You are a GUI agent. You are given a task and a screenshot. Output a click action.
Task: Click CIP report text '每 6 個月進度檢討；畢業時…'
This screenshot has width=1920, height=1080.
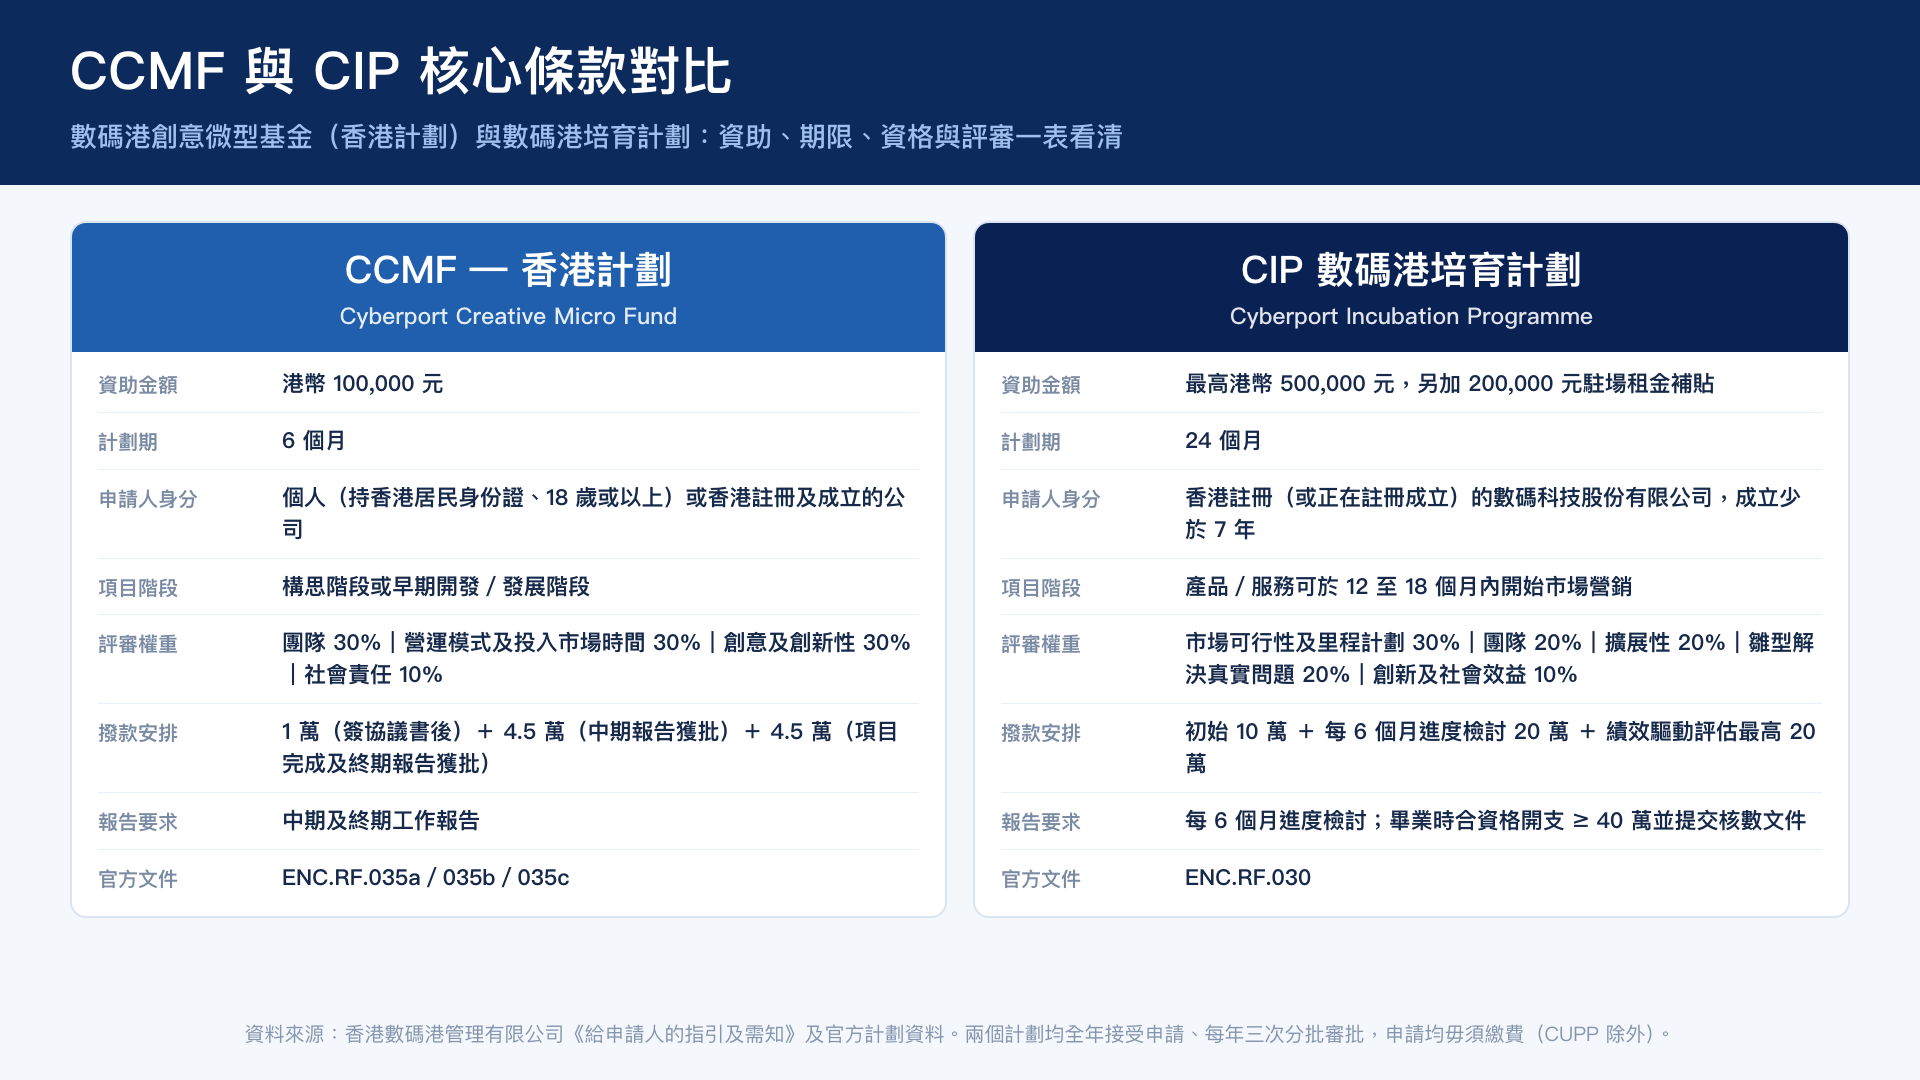click(1495, 821)
